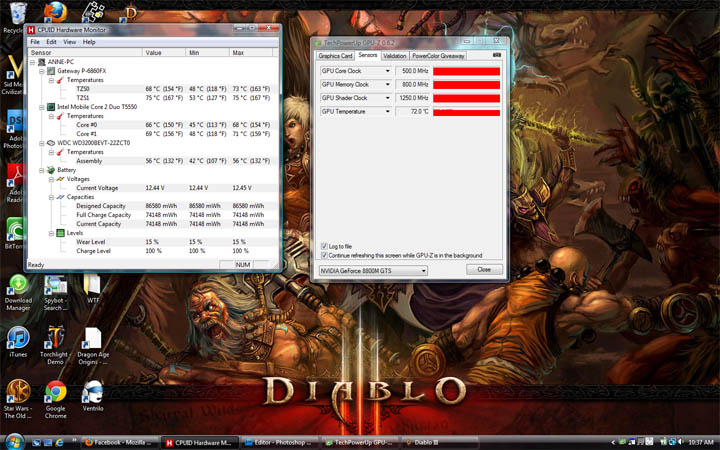The height and width of the screenshot is (450, 720).
Task: Collapse the Gateway P-6860FX node
Action: coord(42,71)
